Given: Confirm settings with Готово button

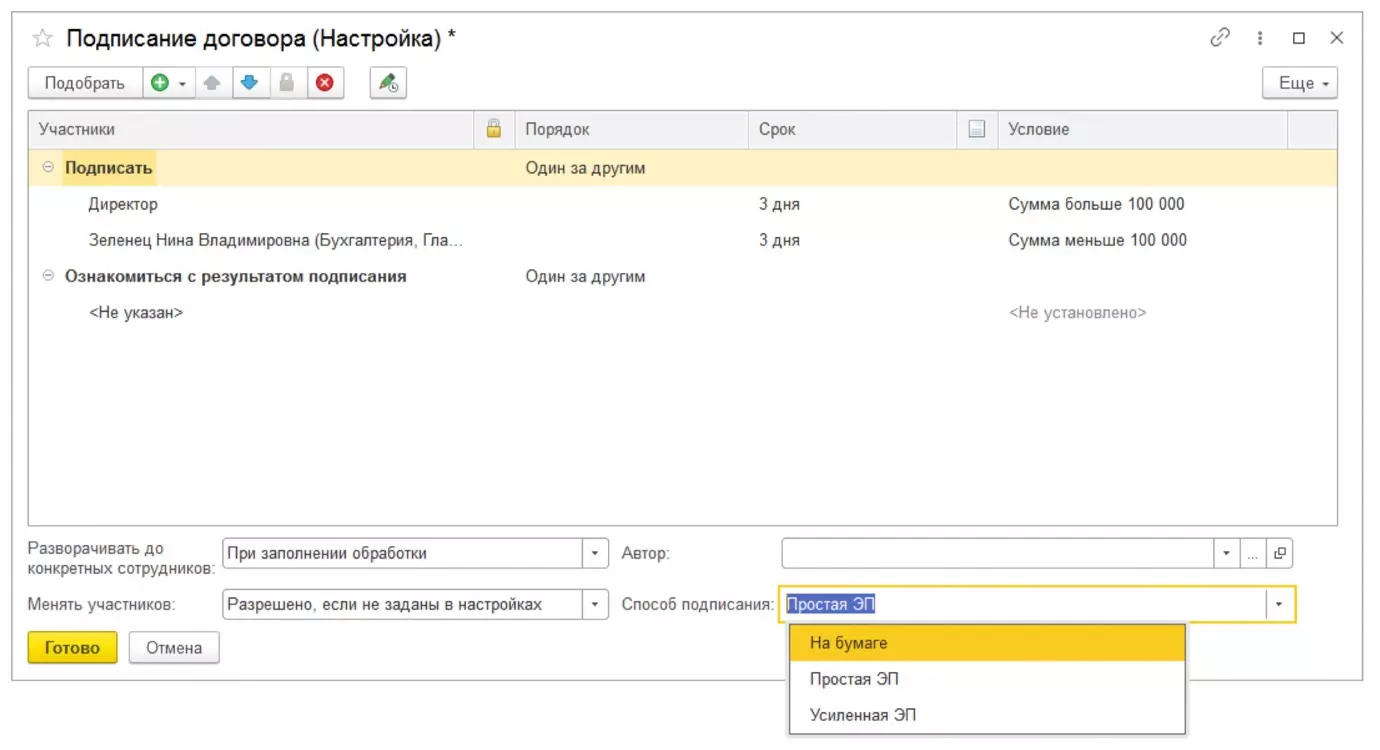Looking at the screenshot, I should (72, 647).
